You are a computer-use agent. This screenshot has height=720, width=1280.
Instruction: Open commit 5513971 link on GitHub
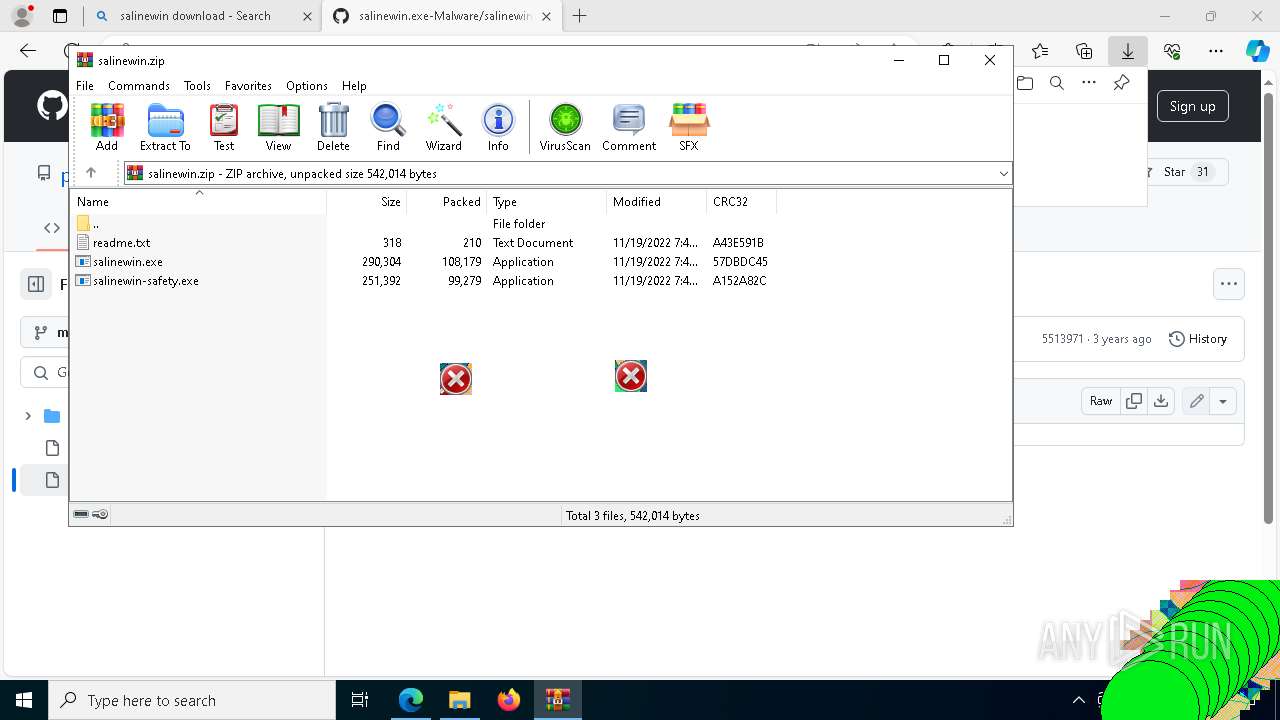(x=1062, y=339)
